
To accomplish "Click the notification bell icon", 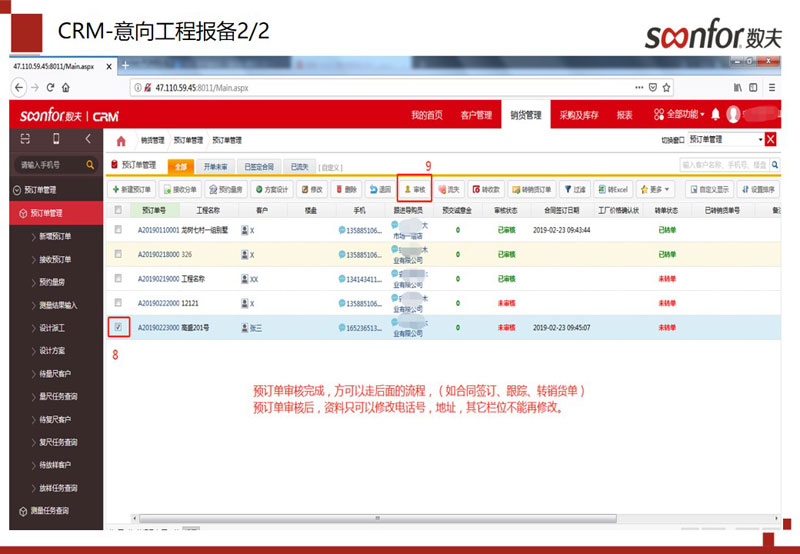I will (716, 115).
